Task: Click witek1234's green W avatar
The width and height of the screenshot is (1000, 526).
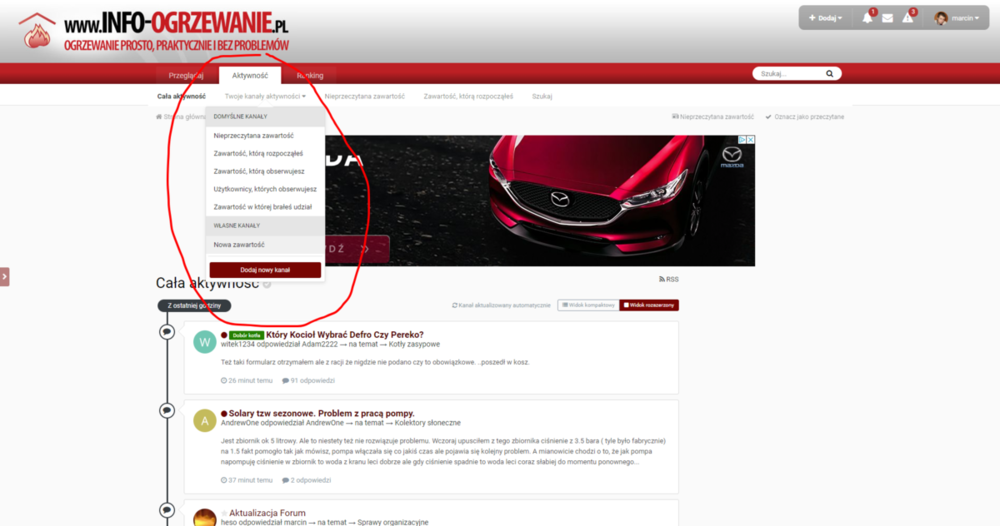Action: click(x=204, y=342)
